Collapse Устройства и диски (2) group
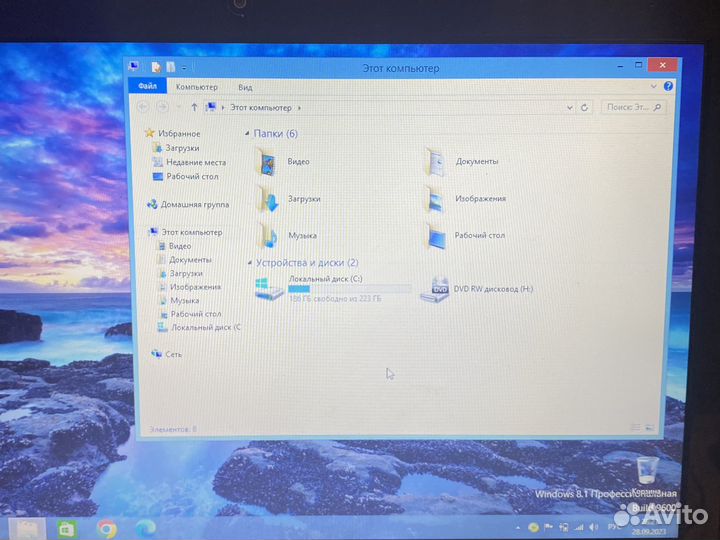 249,263
